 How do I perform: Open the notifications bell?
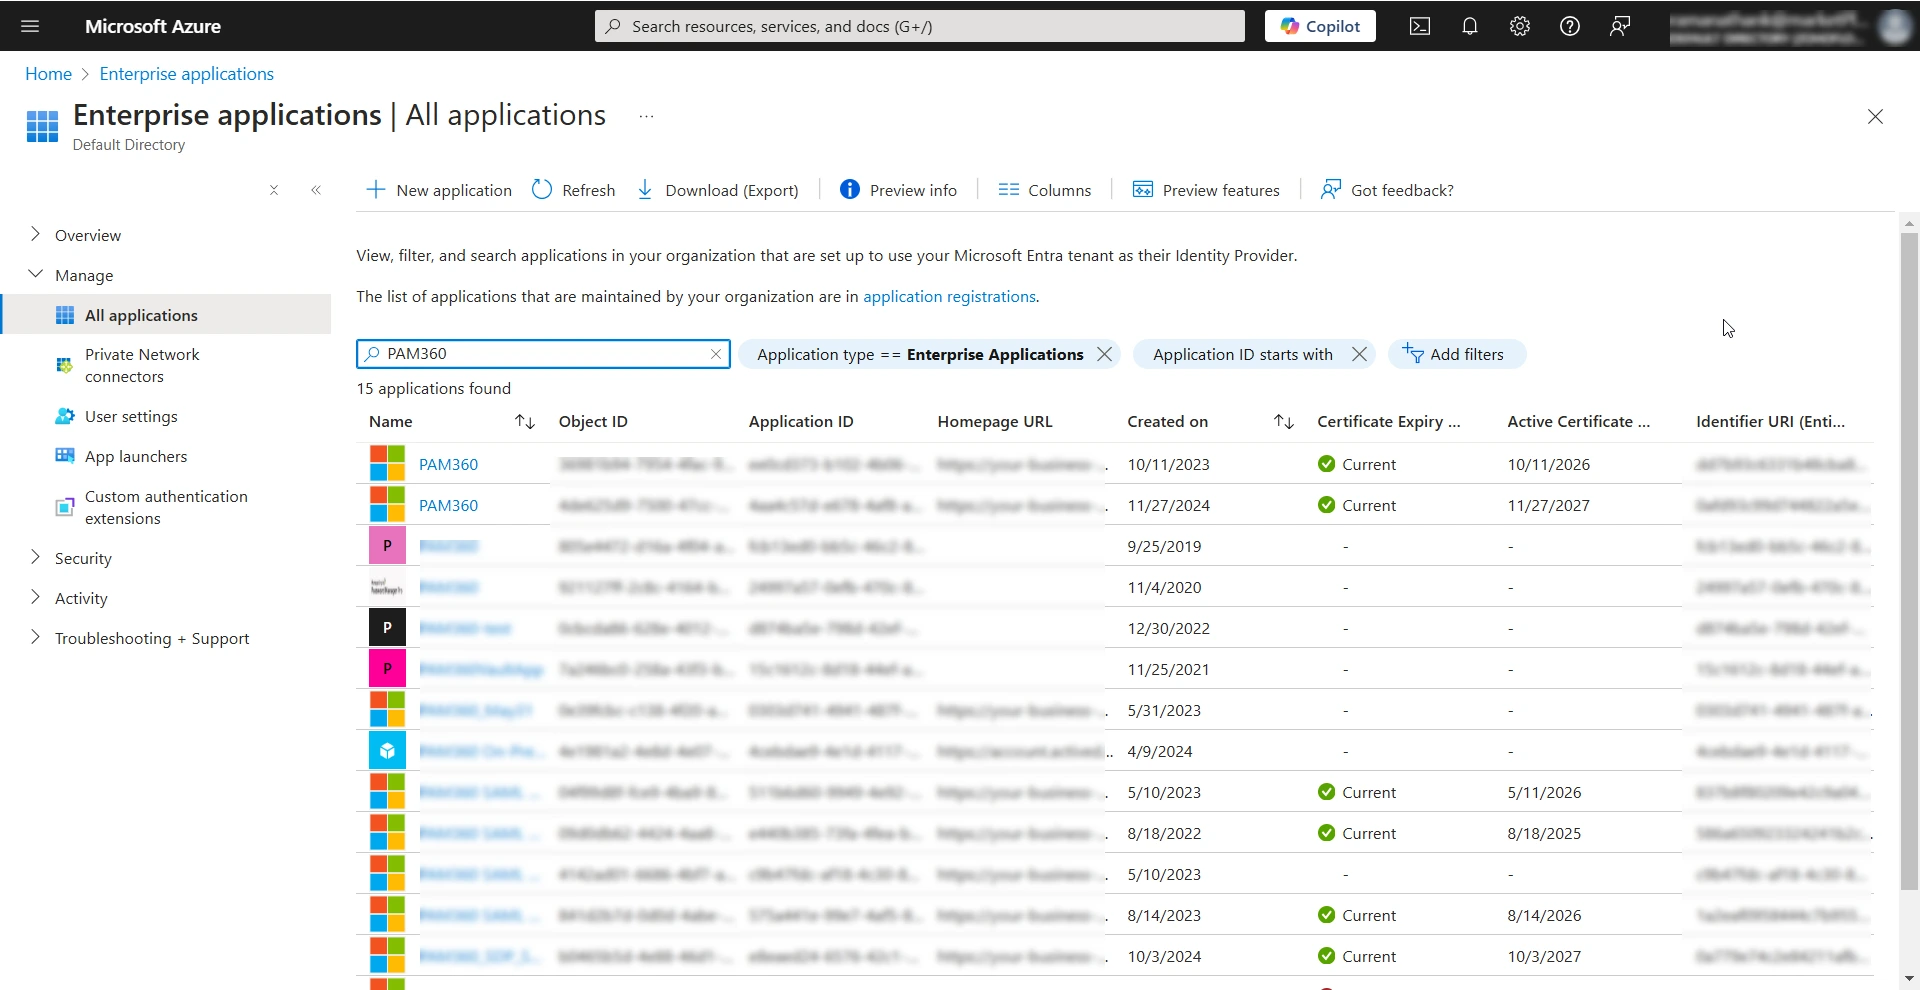1470,26
